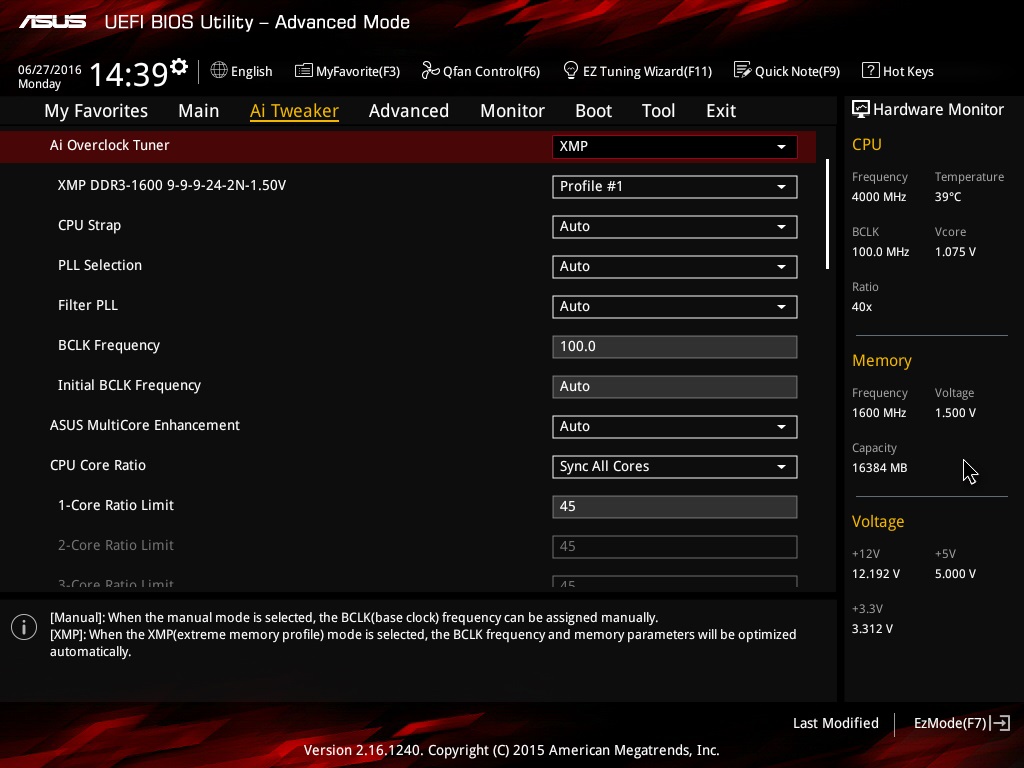Open the My Favorites tab
This screenshot has width=1024, height=768.
[96, 111]
